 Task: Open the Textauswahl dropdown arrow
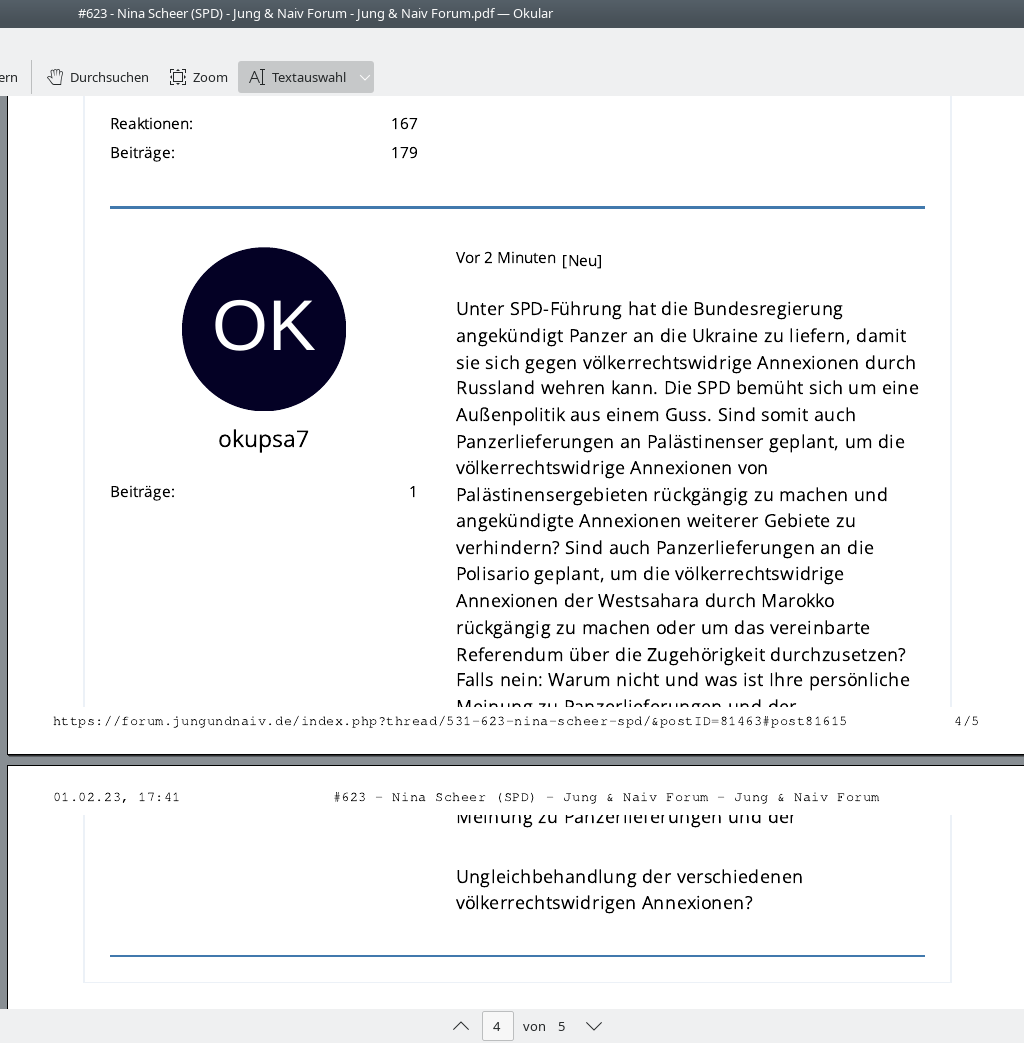(x=365, y=77)
